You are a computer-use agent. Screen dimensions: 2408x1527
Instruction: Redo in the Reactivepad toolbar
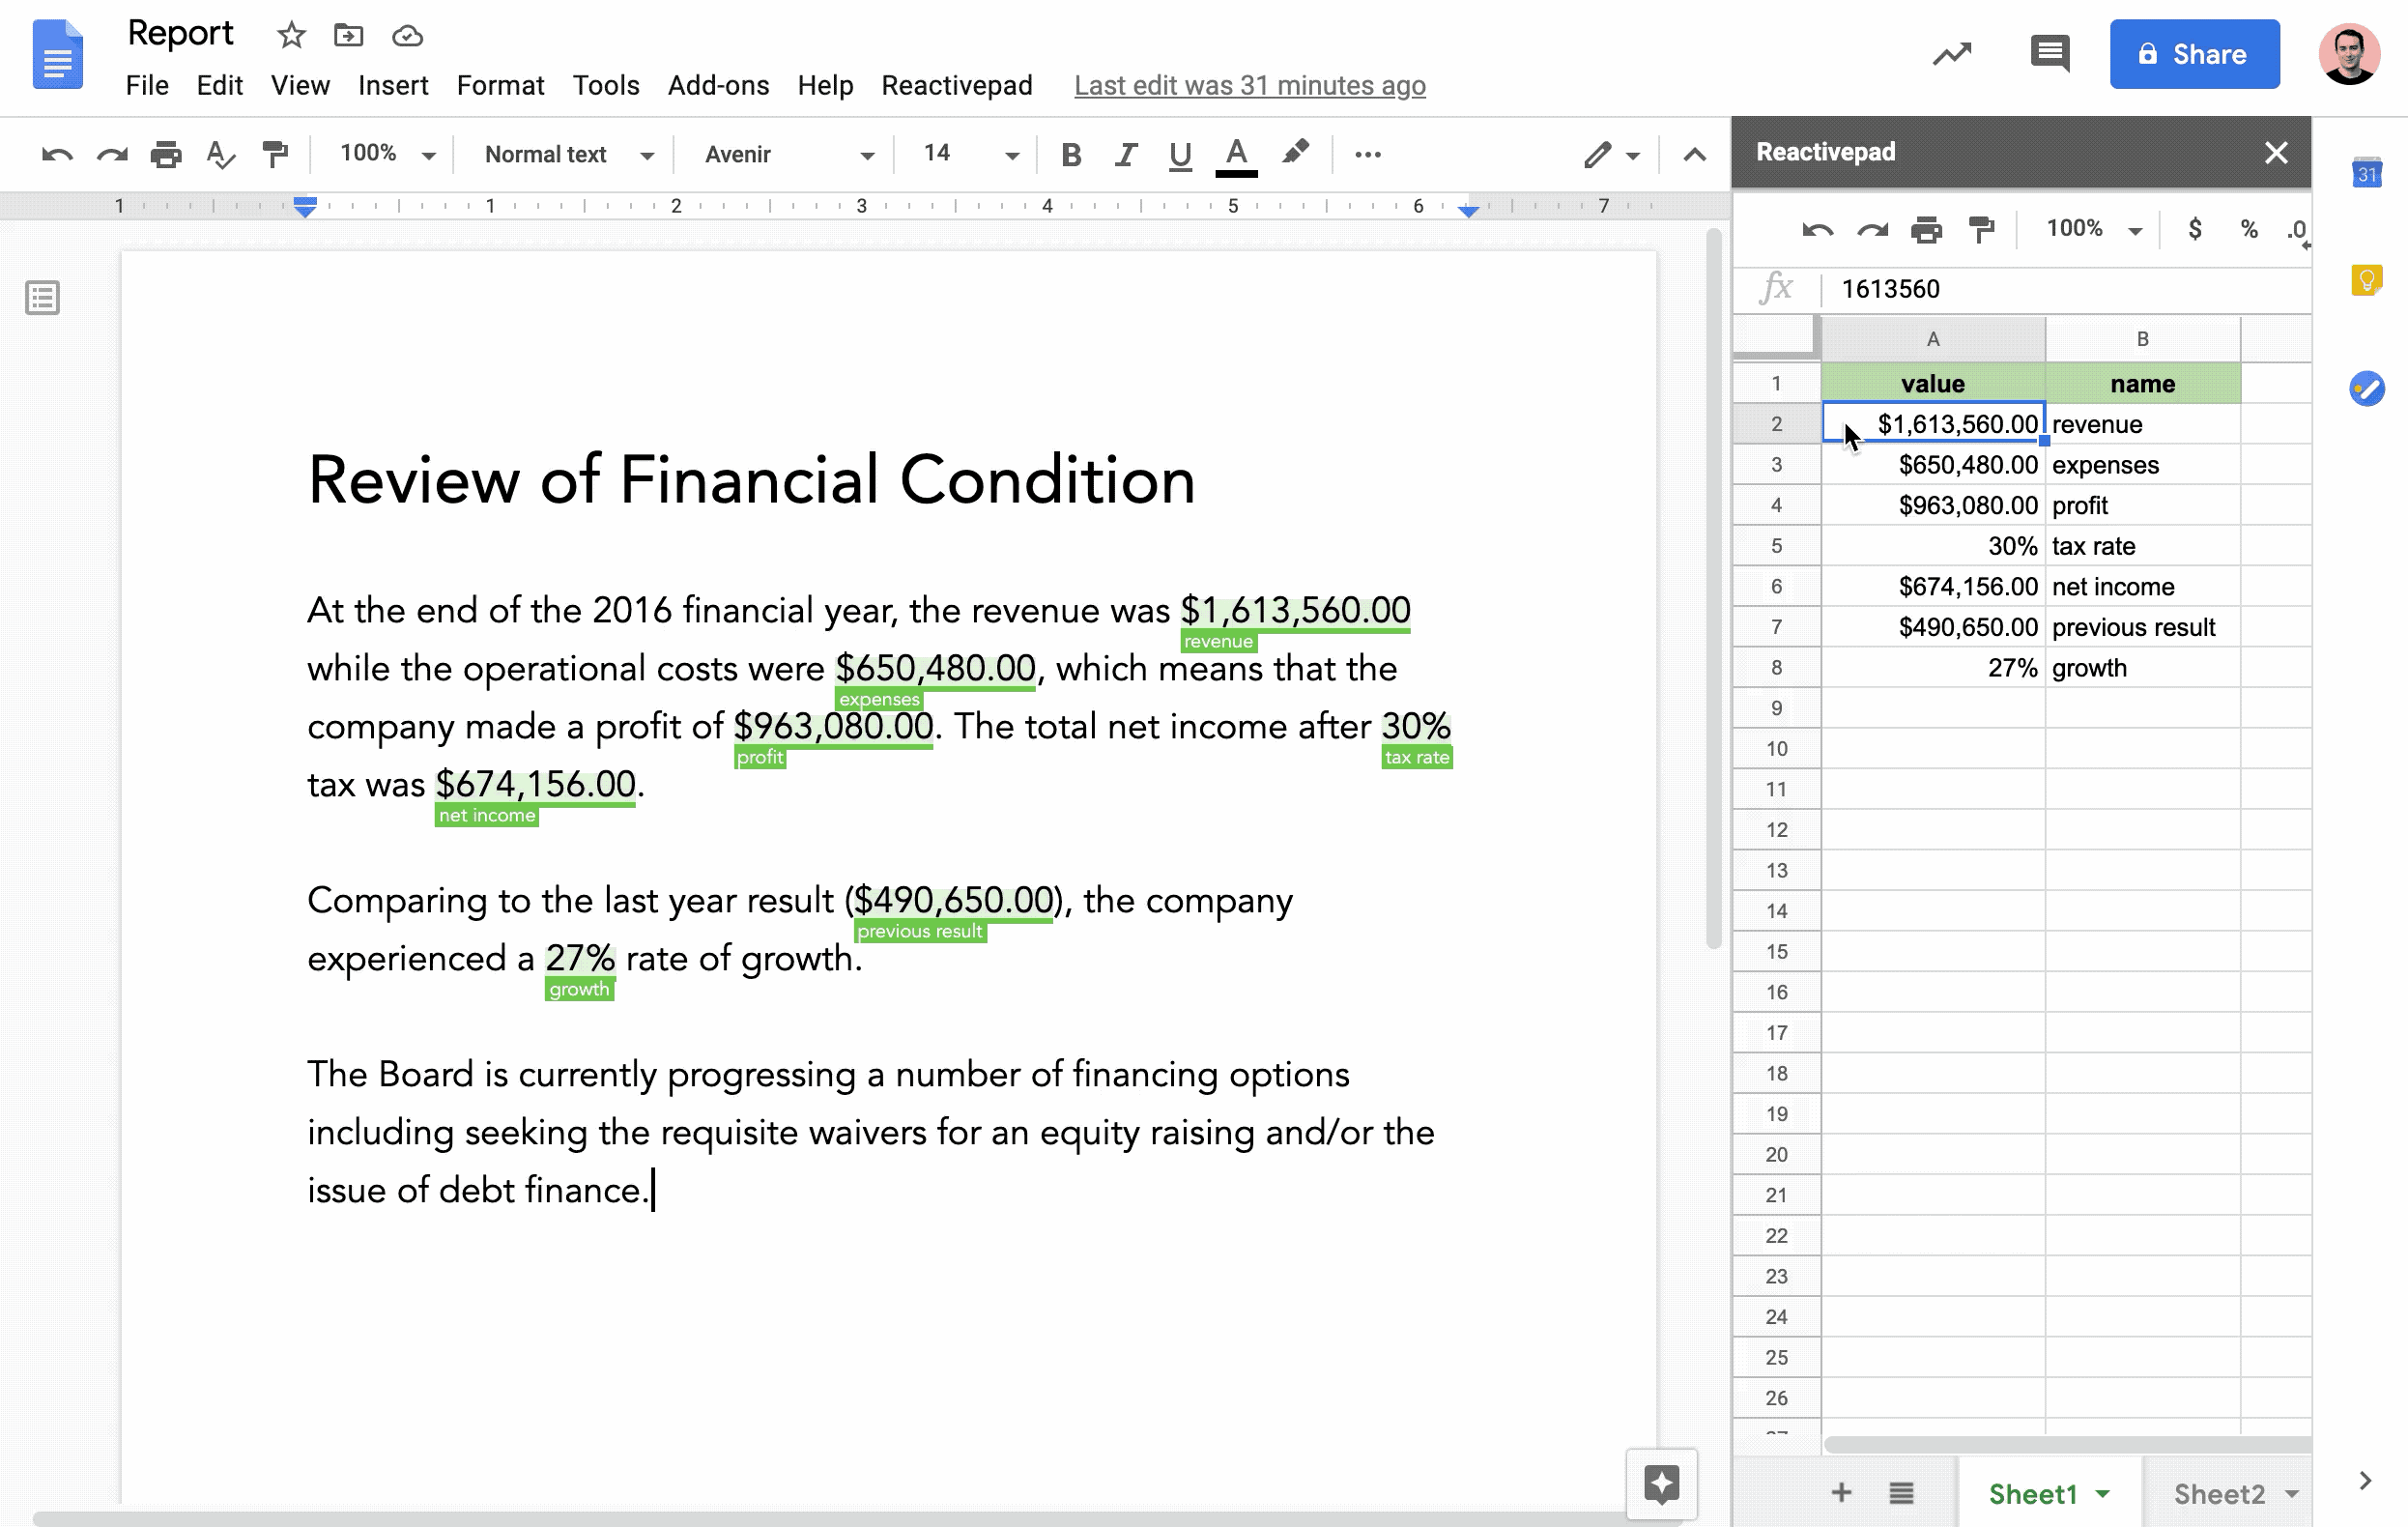(x=1872, y=230)
